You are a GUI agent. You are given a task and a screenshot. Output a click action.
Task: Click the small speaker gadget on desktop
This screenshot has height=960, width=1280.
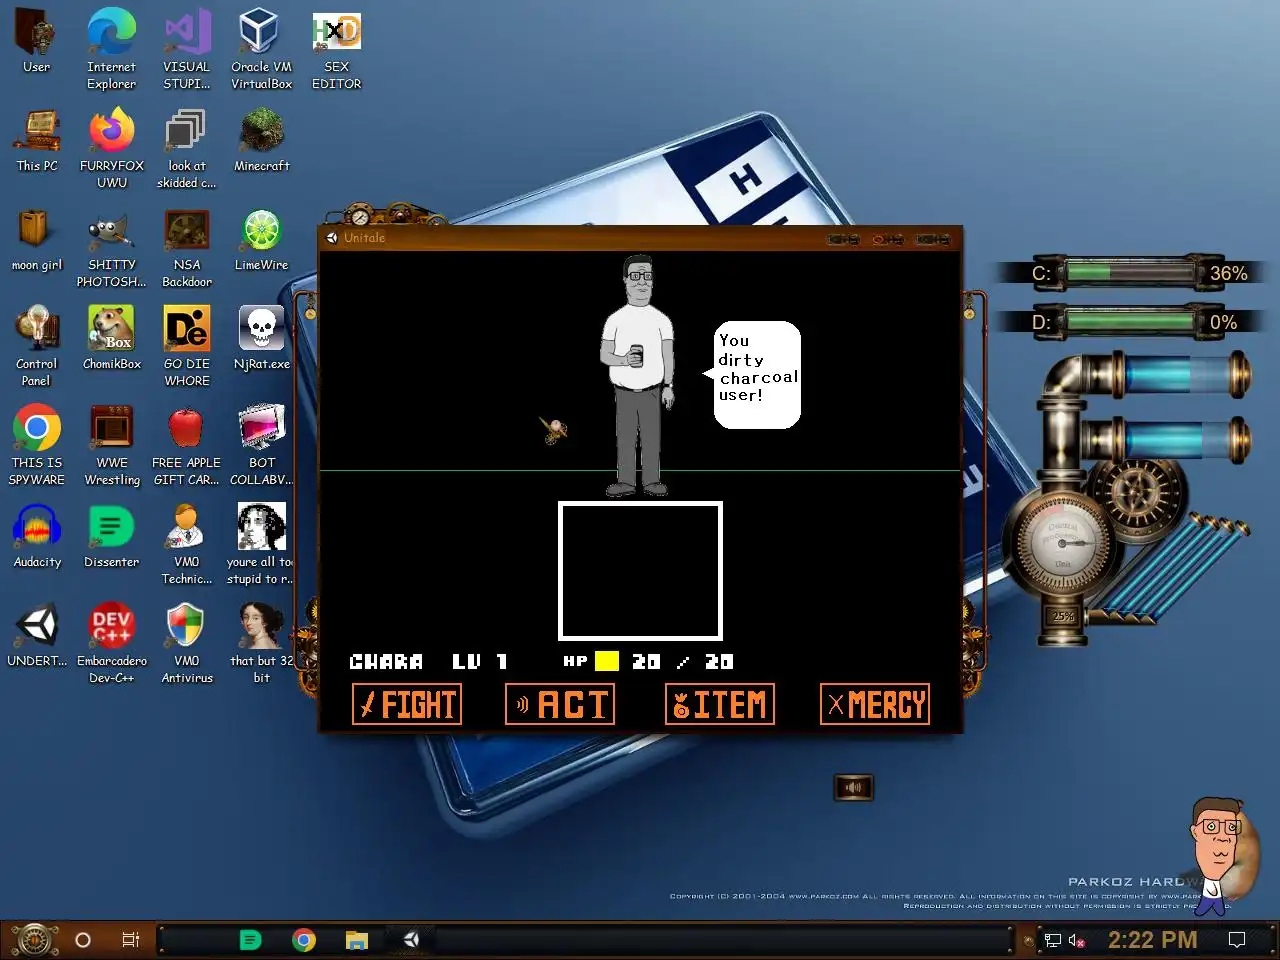[853, 787]
